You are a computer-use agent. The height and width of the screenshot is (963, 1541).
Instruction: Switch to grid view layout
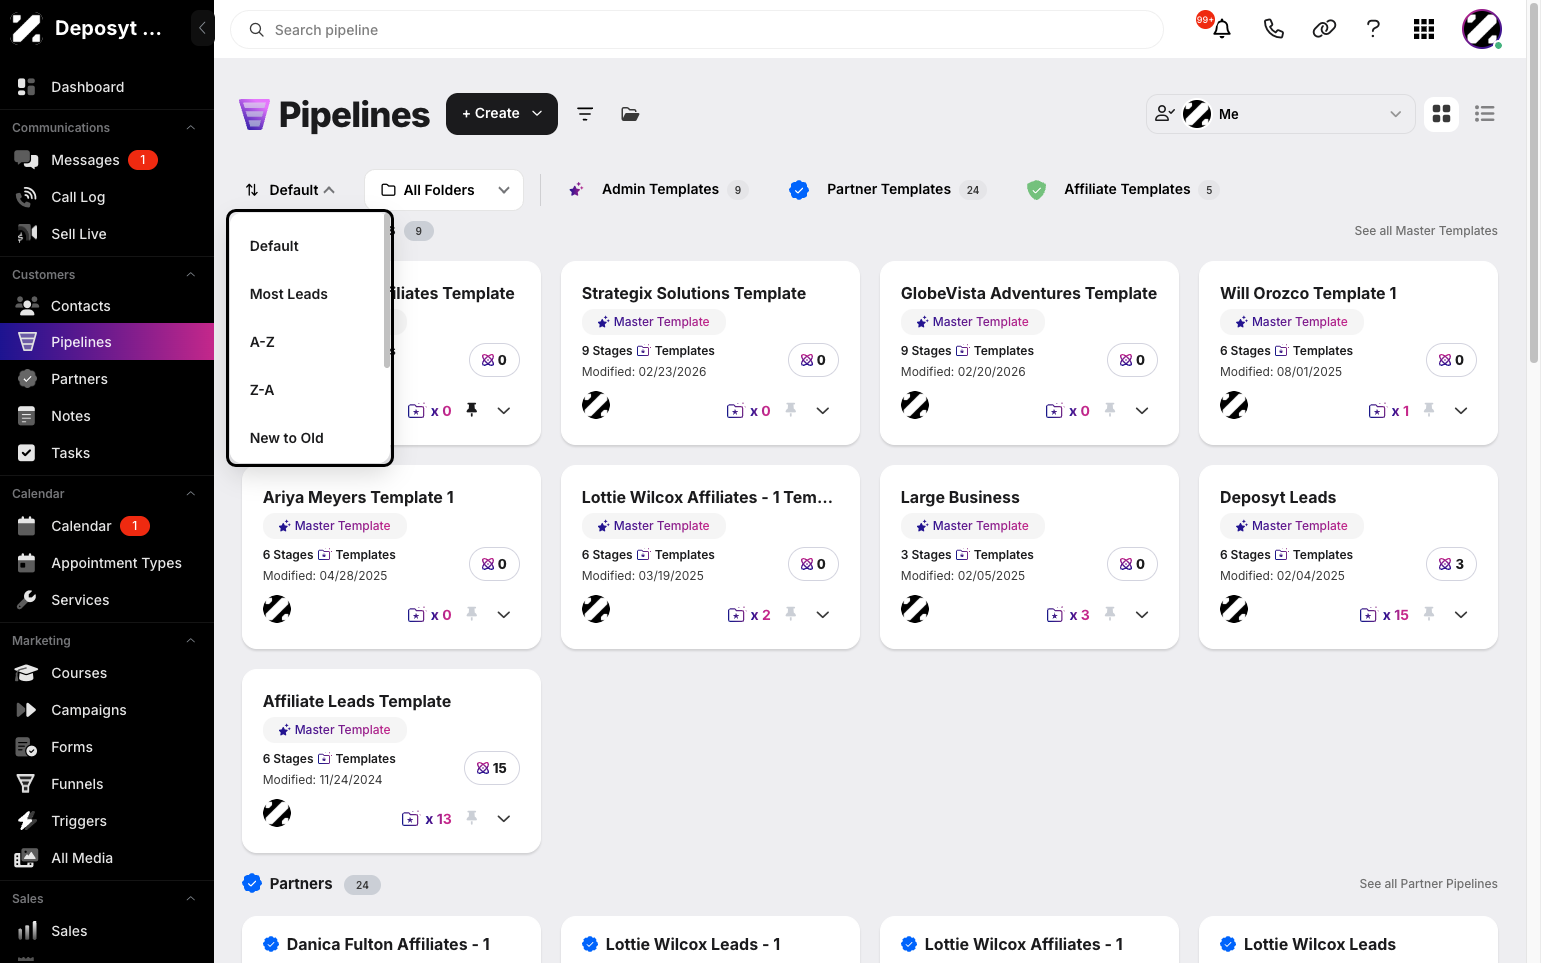point(1441,114)
